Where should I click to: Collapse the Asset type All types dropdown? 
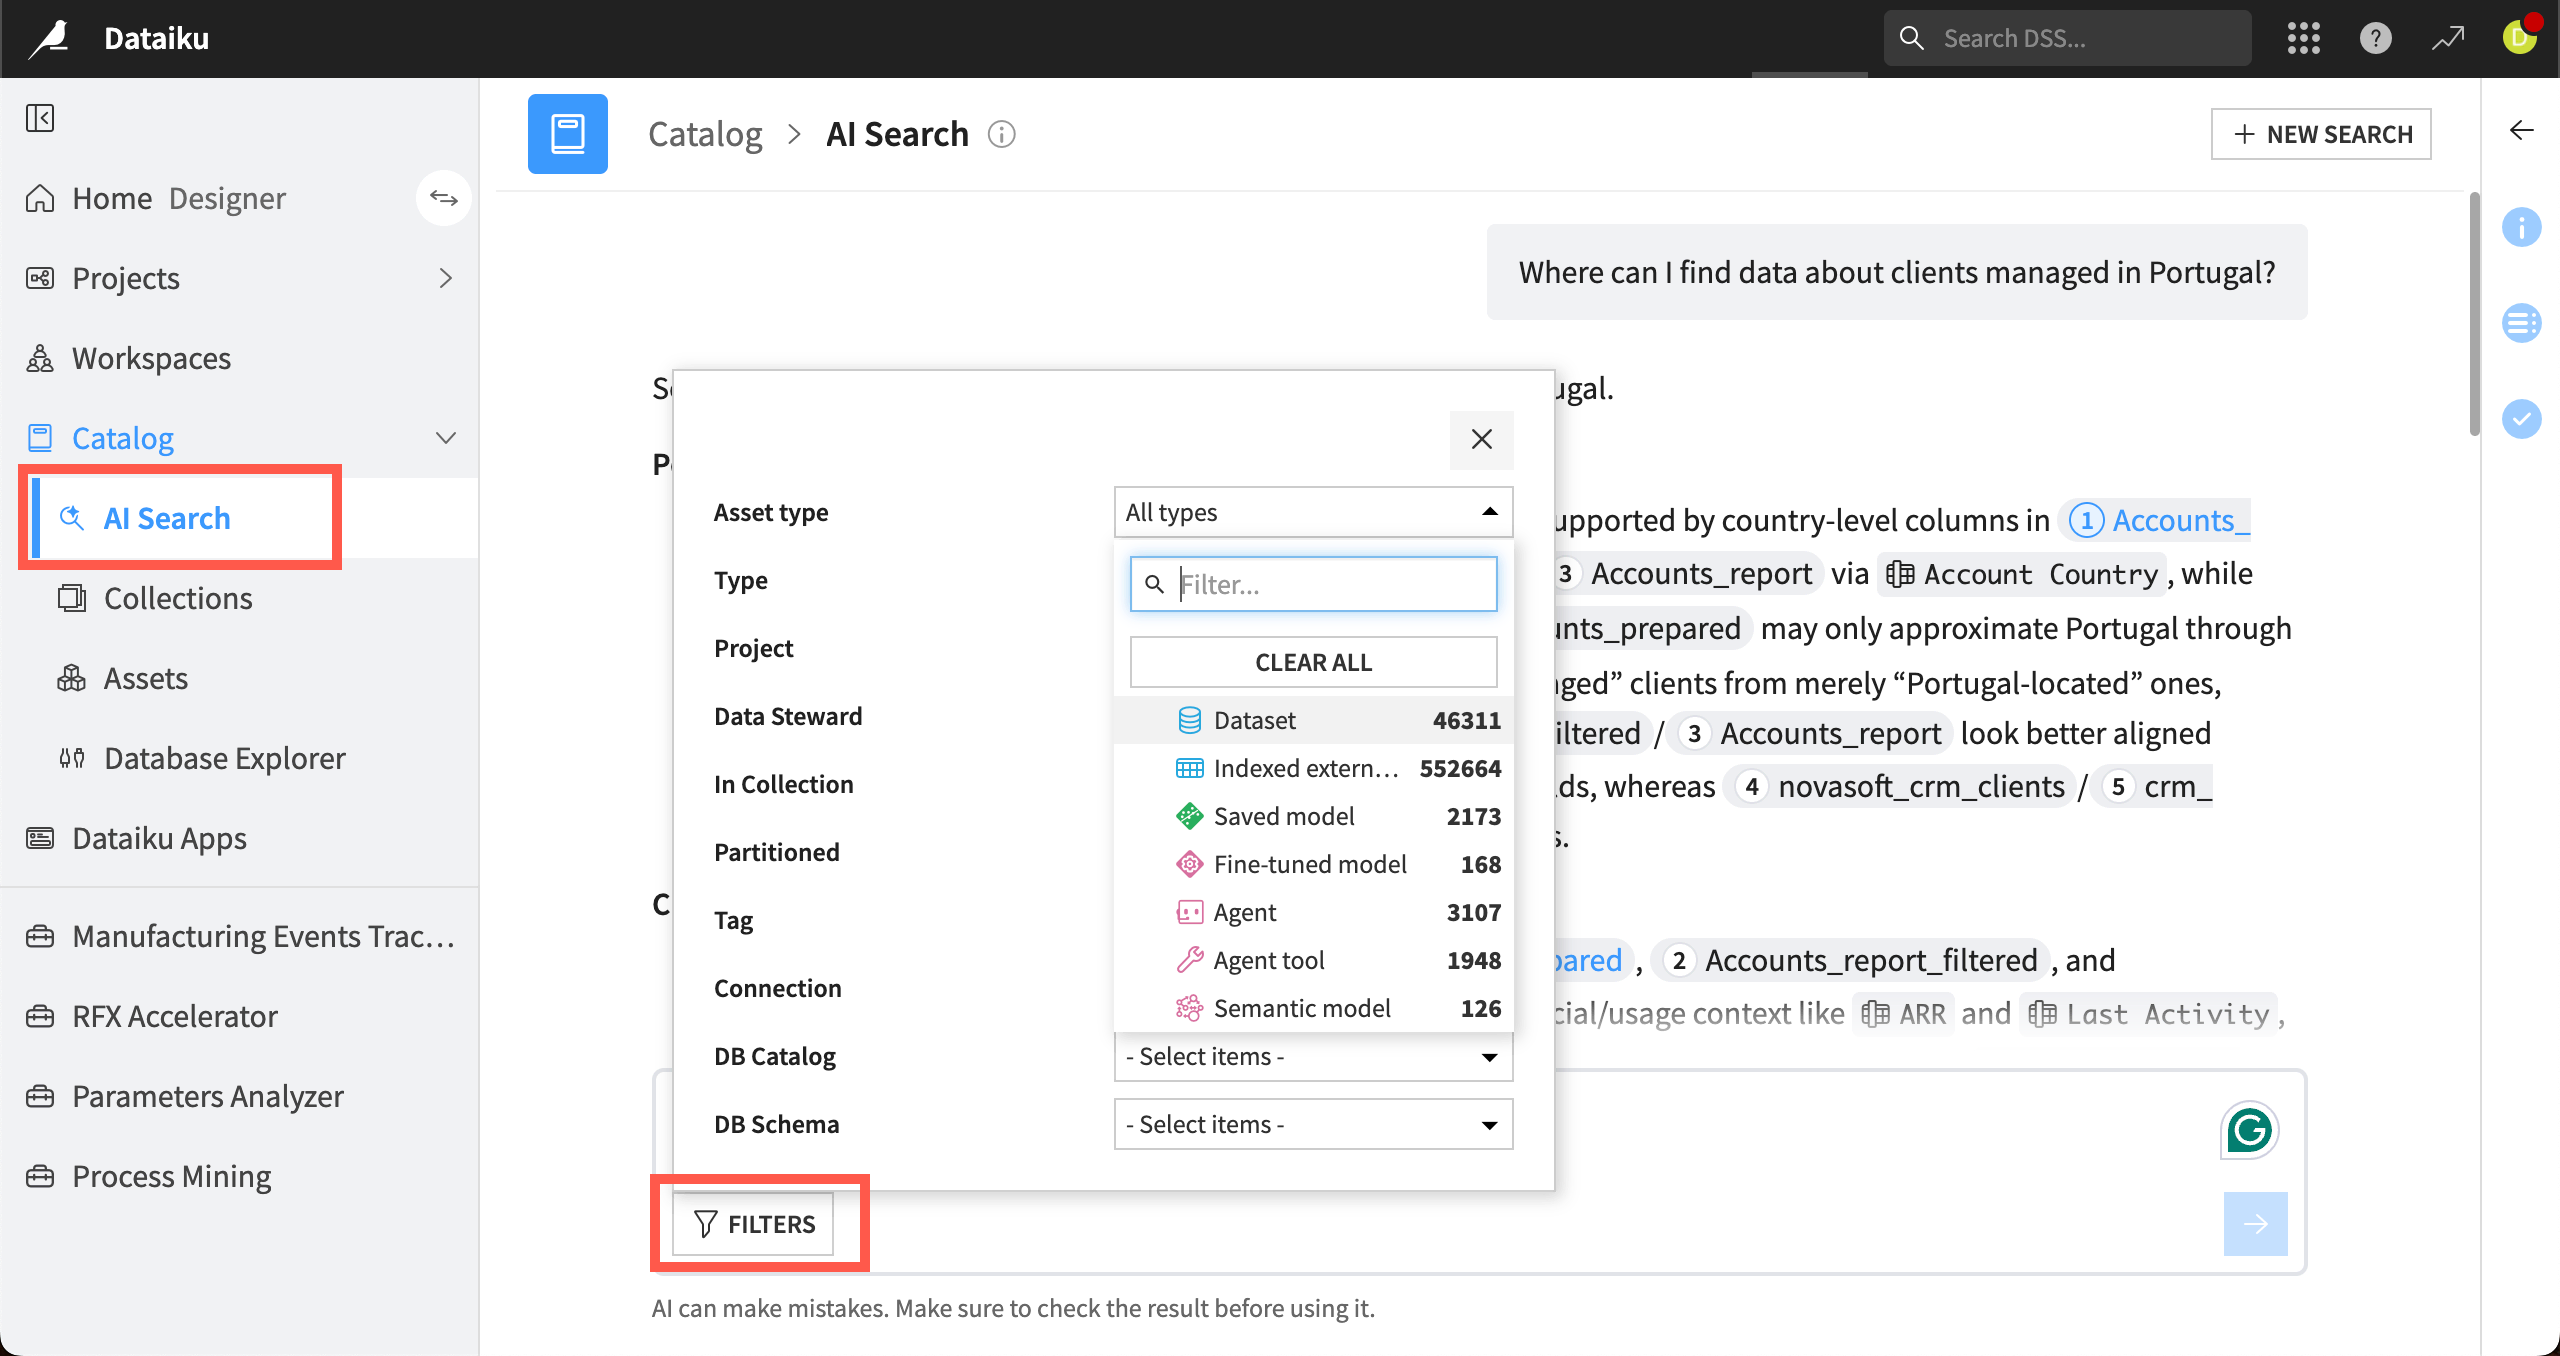click(1313, 512)
